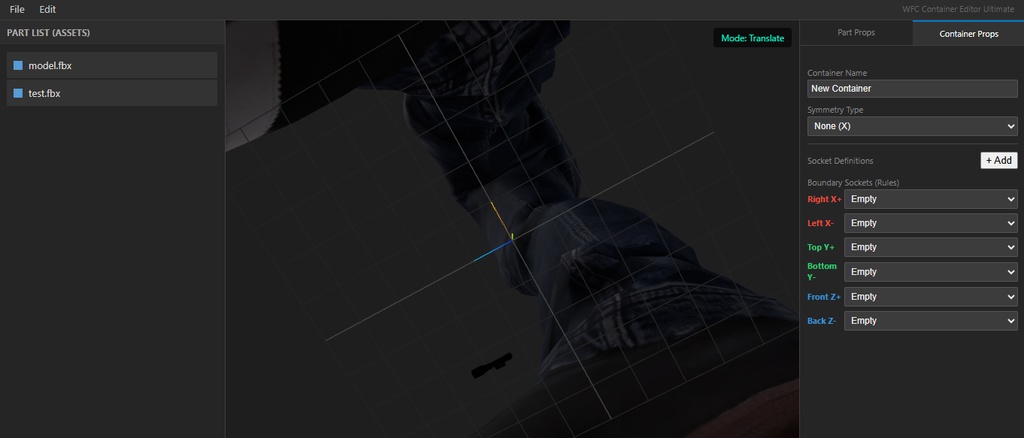This screenshot has width=1024, height=438.
Task: Open the Back Z- socket dropdown
Action: [x=931, y=321]
